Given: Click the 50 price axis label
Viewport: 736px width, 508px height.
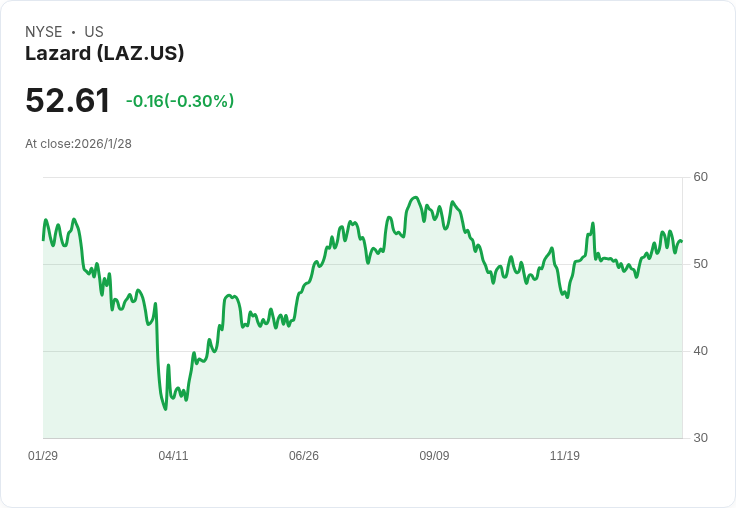Looking at the screenshot, I should click(x=701, y=264).
